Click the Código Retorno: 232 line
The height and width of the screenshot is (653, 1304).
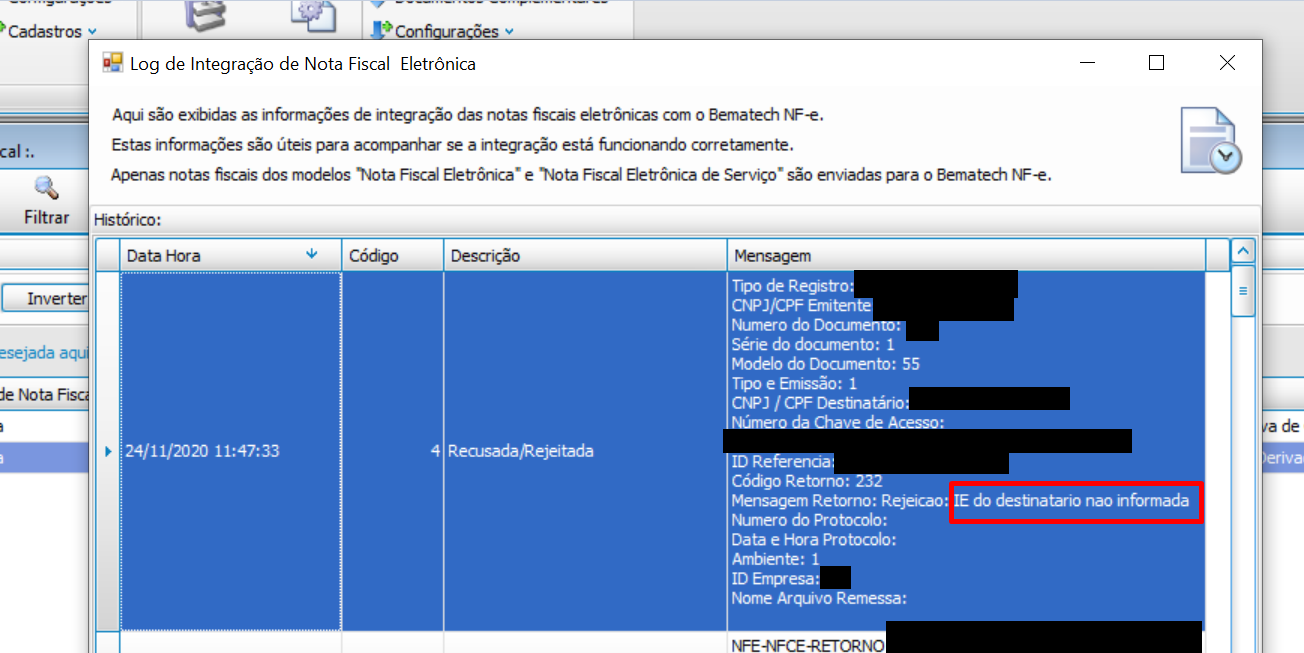click(x=807, y=481)
